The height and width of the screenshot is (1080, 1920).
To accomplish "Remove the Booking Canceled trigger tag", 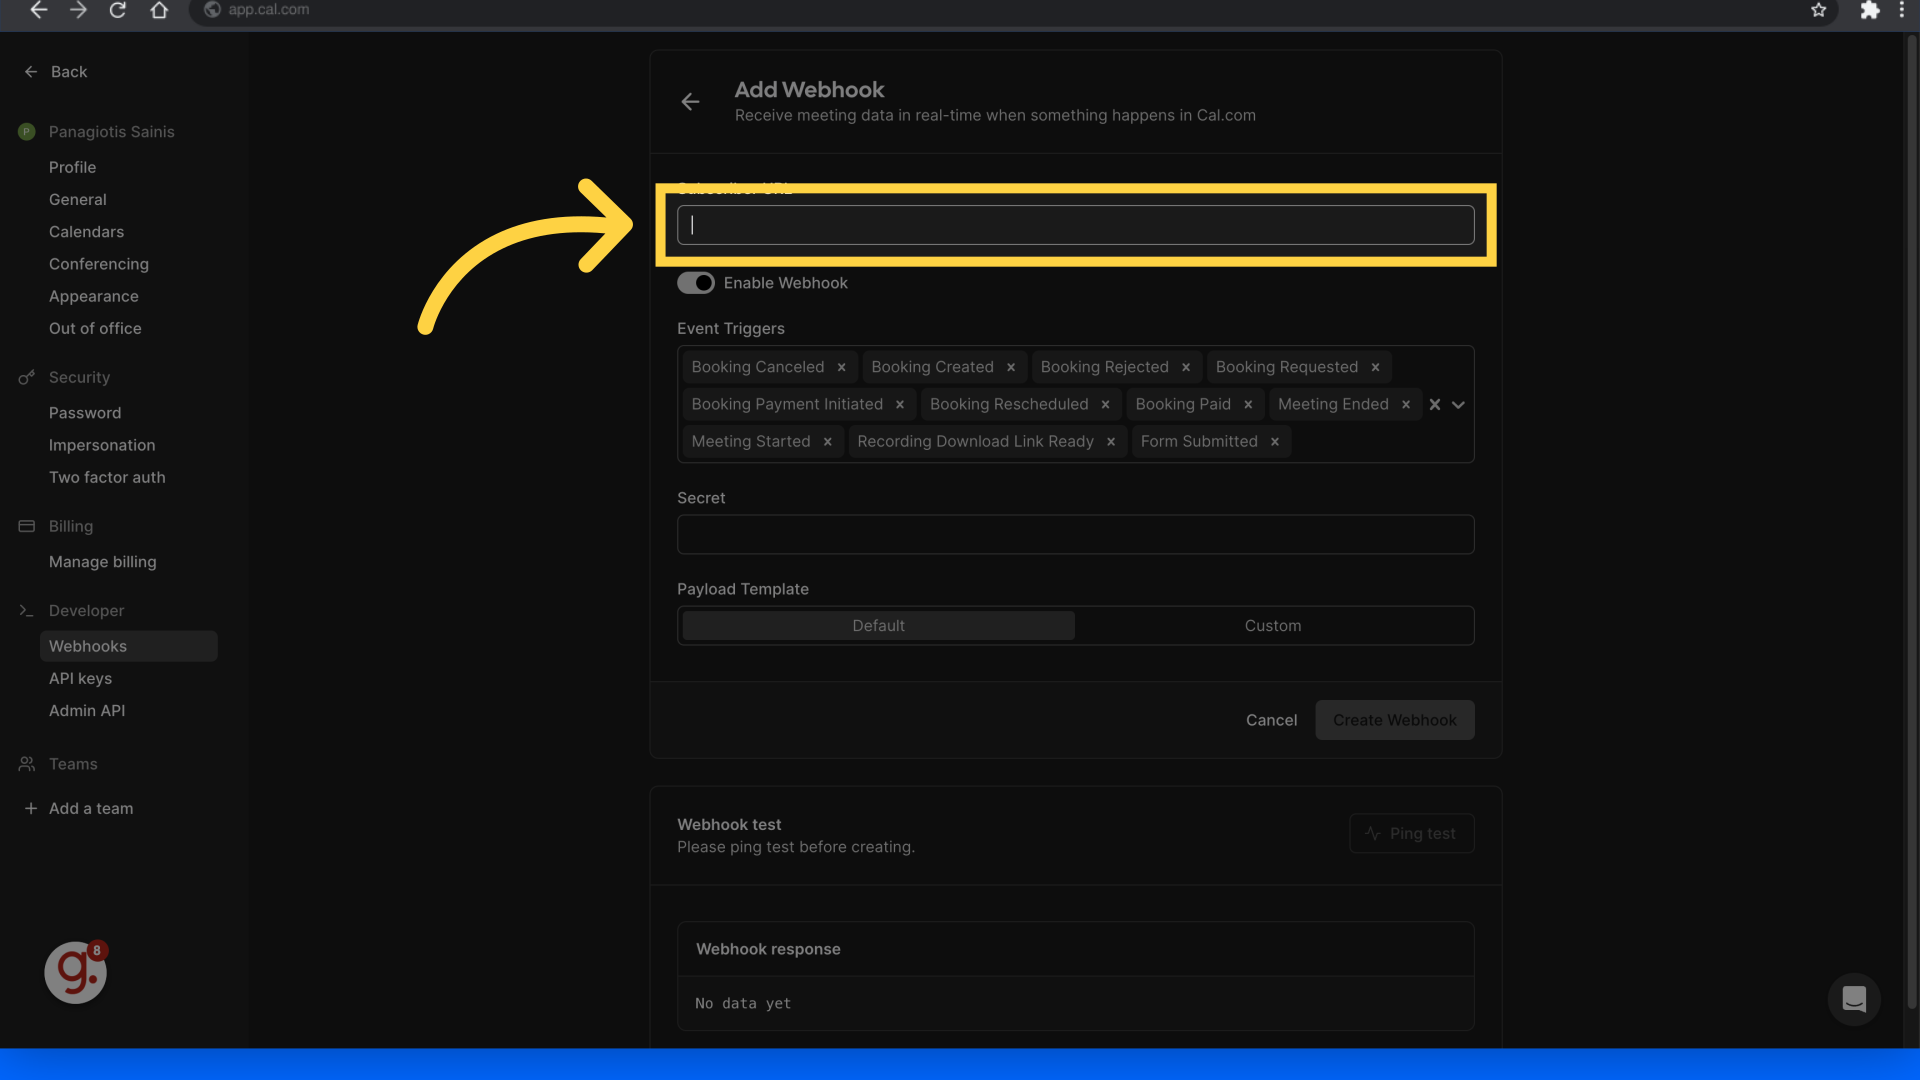I will 841,367.
